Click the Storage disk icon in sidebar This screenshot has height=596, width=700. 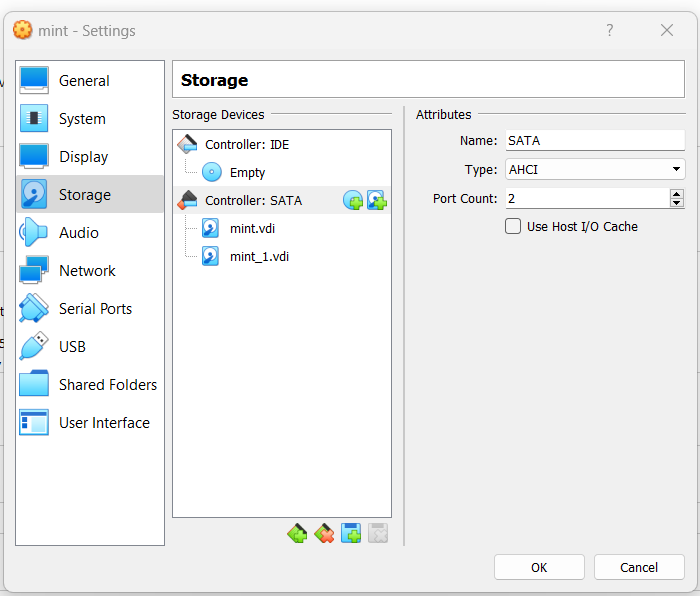point(34,194)
